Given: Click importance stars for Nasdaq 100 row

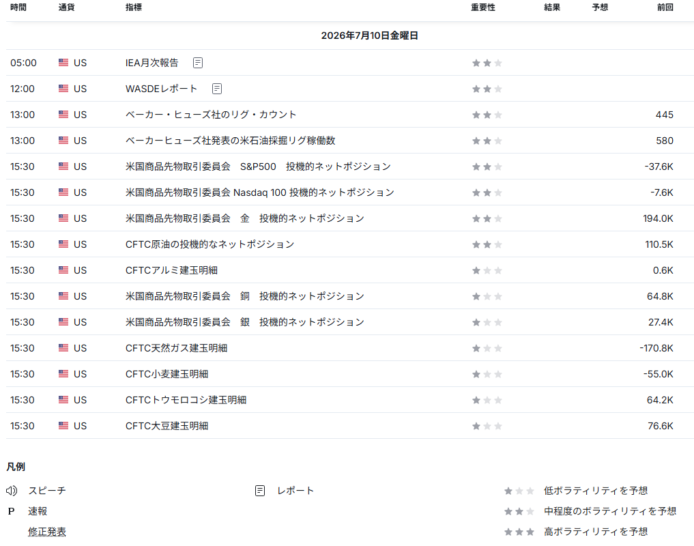Looking at the screenshot, I should (x=487, y=192).
